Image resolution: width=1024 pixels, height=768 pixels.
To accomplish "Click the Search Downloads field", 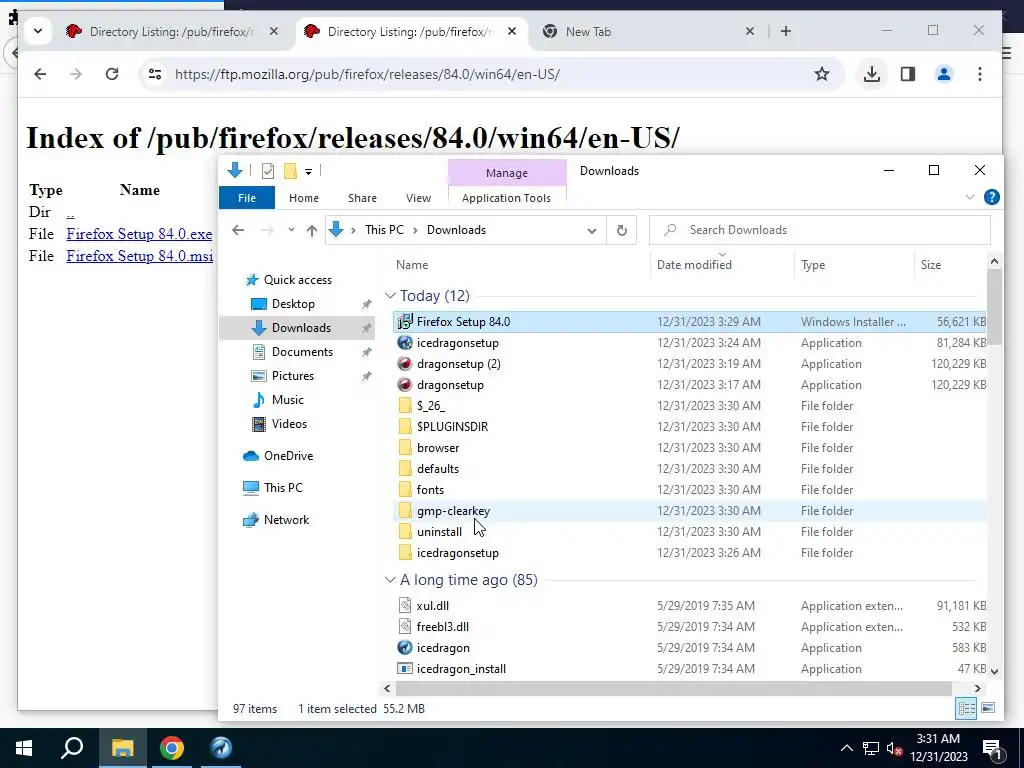I will [x=820, y=230].
